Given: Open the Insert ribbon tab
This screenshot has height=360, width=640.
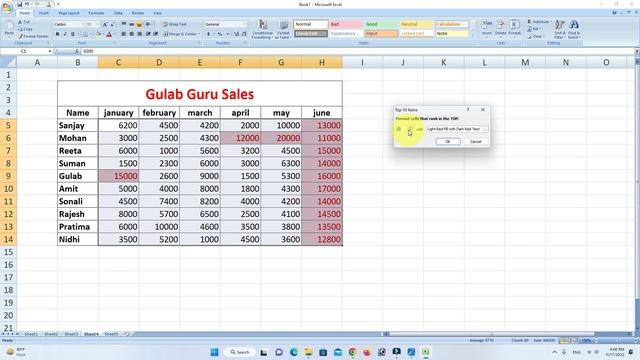Looking at the screenshot, I should [x=44, y=13].
